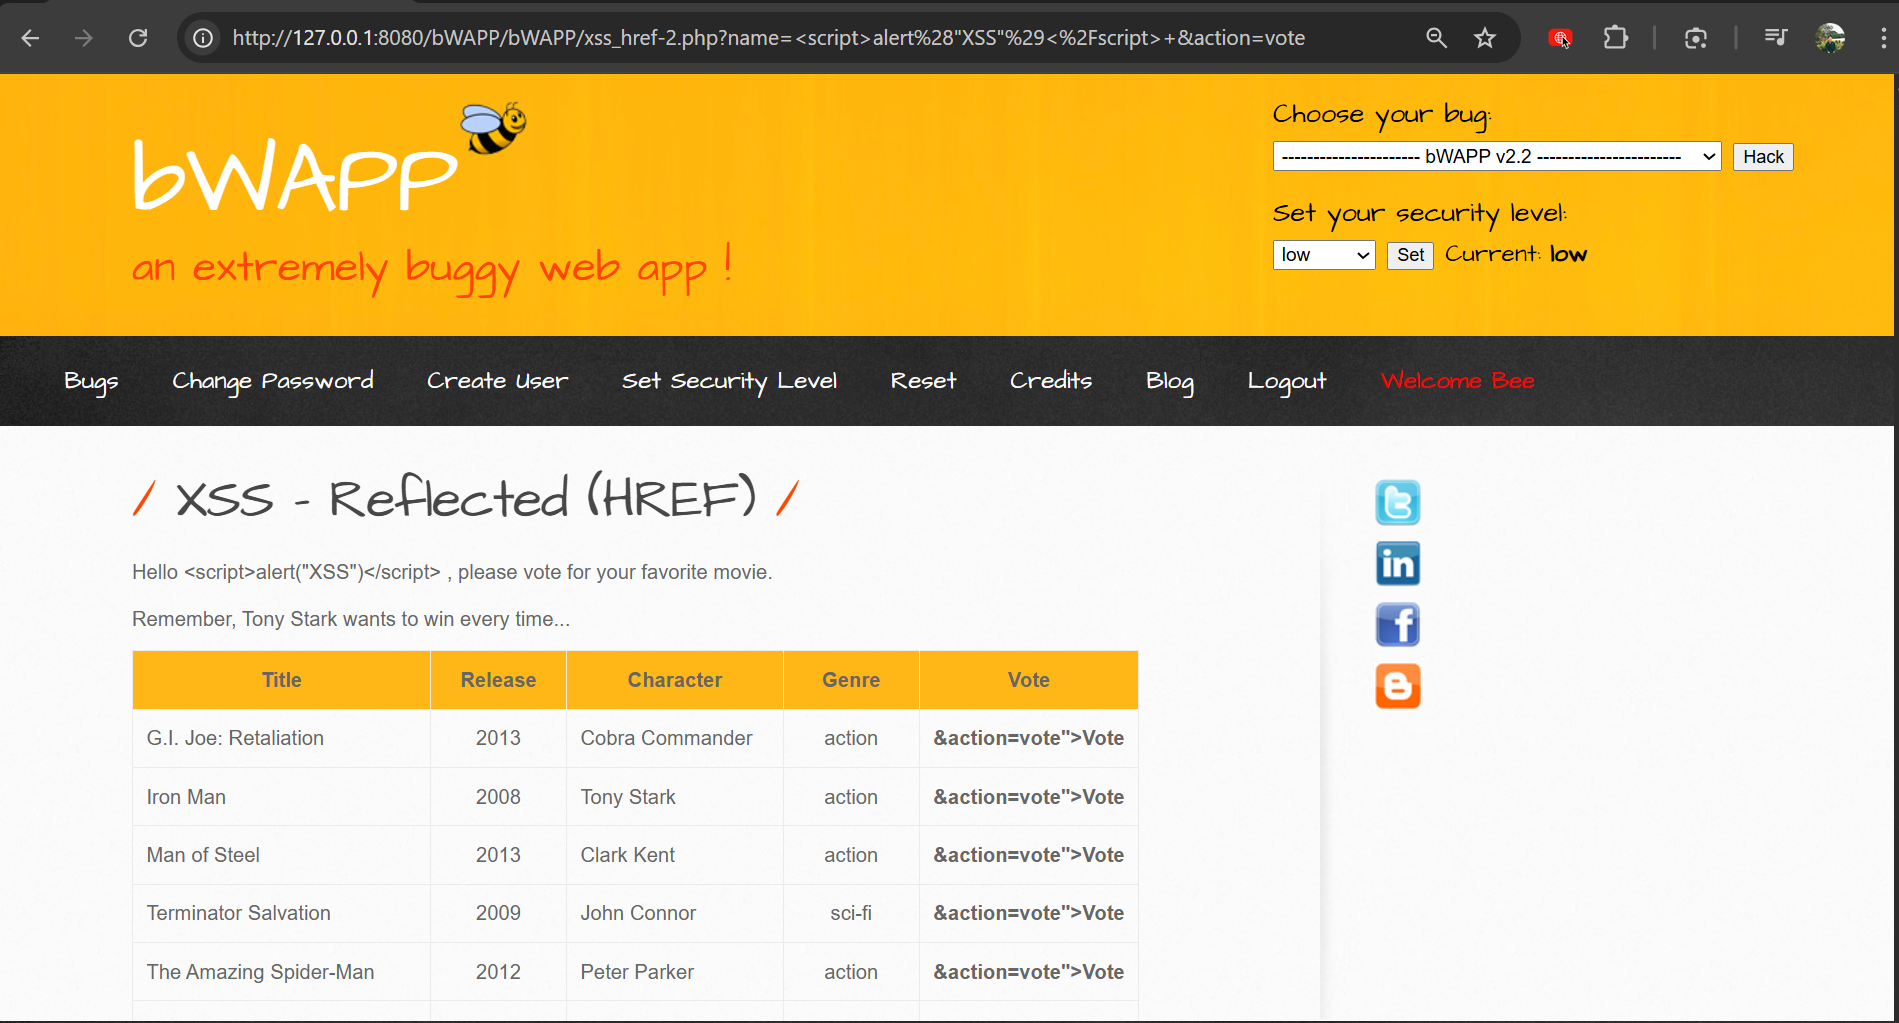Screen dimensions: 1899x1023
Task: Open the LinkedIn share icon
Action: pyautogui.click(x=1397, y=564)
